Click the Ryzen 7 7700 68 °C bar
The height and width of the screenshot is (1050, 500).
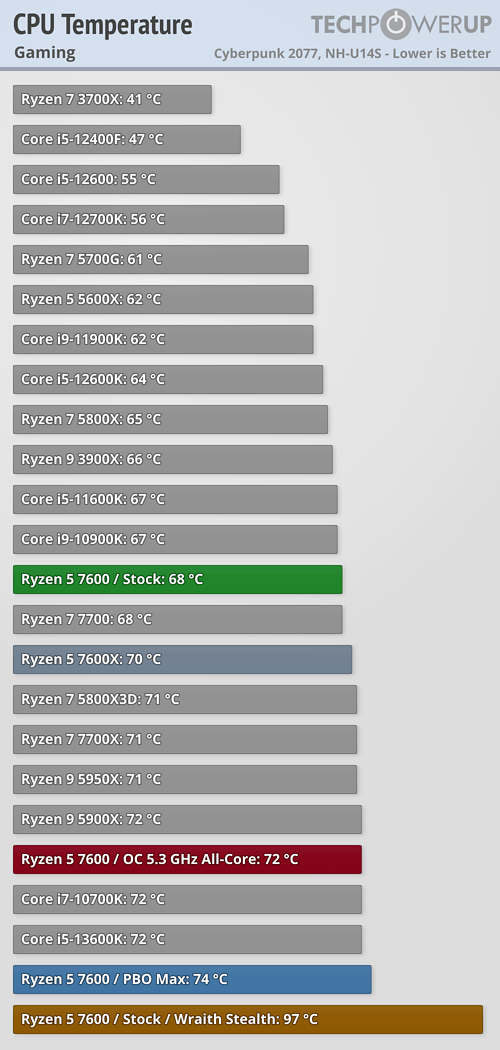(x=178, y=619)
